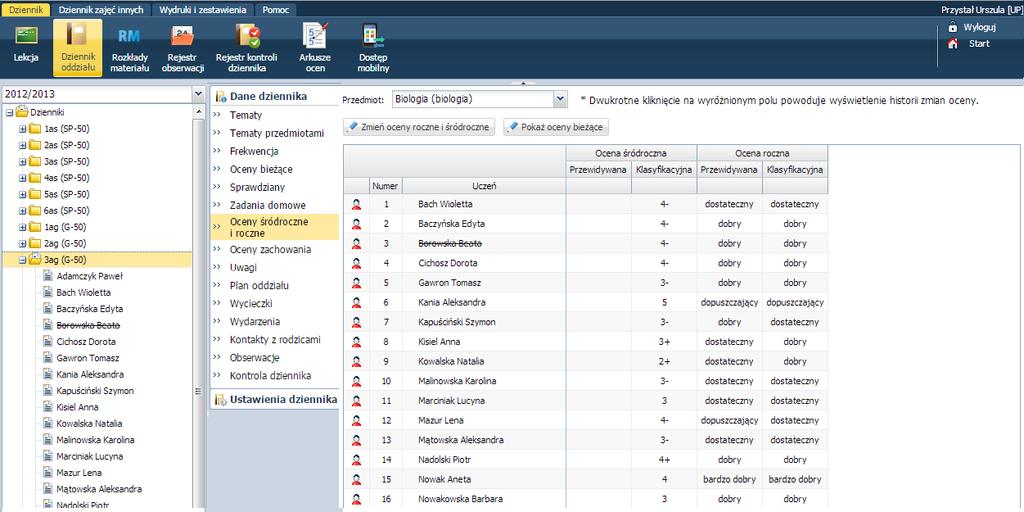
Task: Expand the 3as (SP-50) tree node
Action: click(22, 161)
